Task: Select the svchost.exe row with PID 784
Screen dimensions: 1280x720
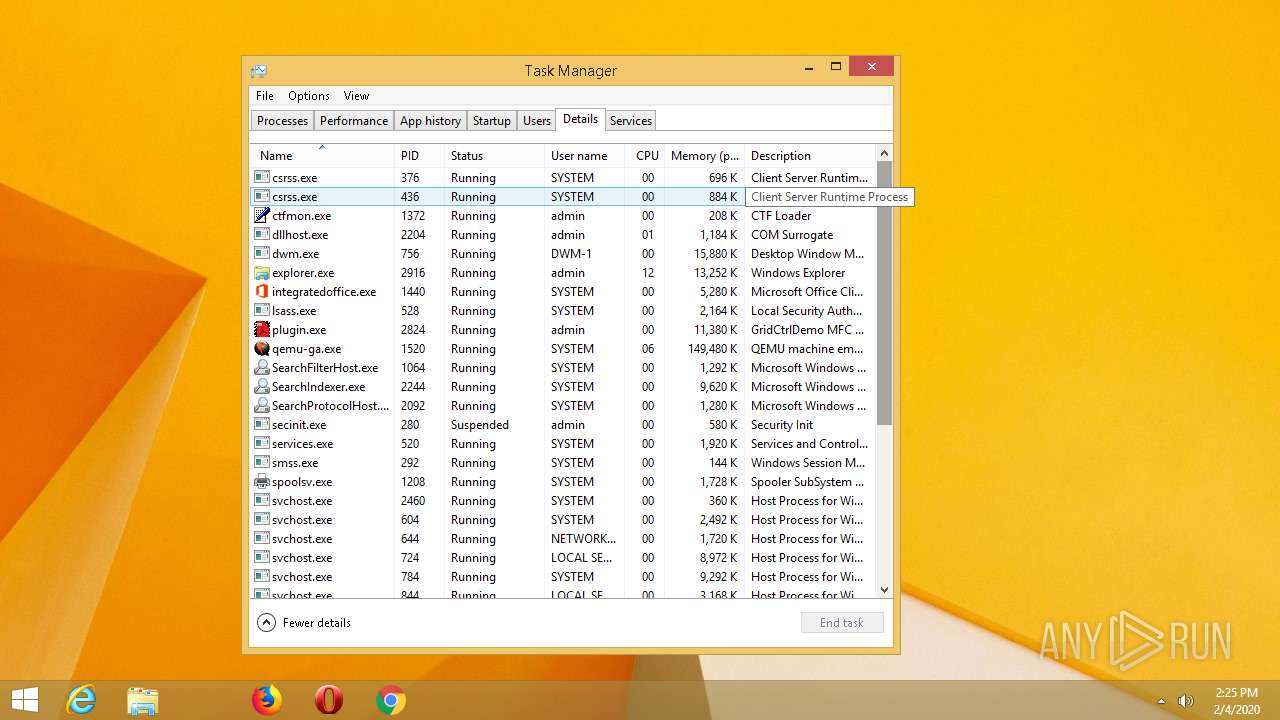Action: pyautogui.click(x=563, y=576)
